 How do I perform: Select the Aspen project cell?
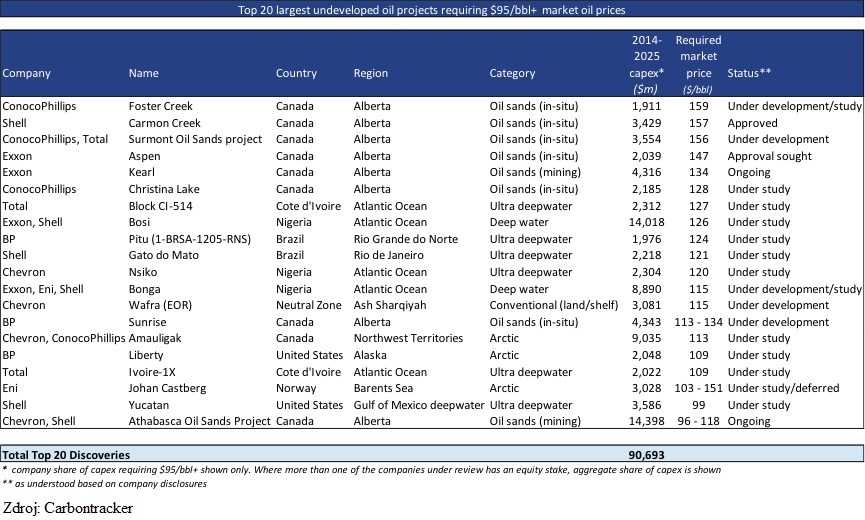[145, 156]
